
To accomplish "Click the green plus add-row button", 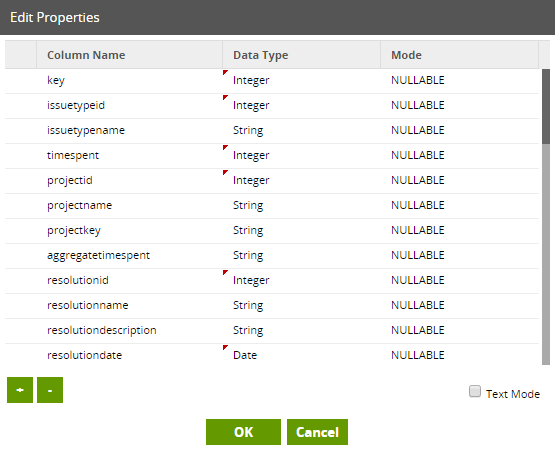I will tap(20, 390).
